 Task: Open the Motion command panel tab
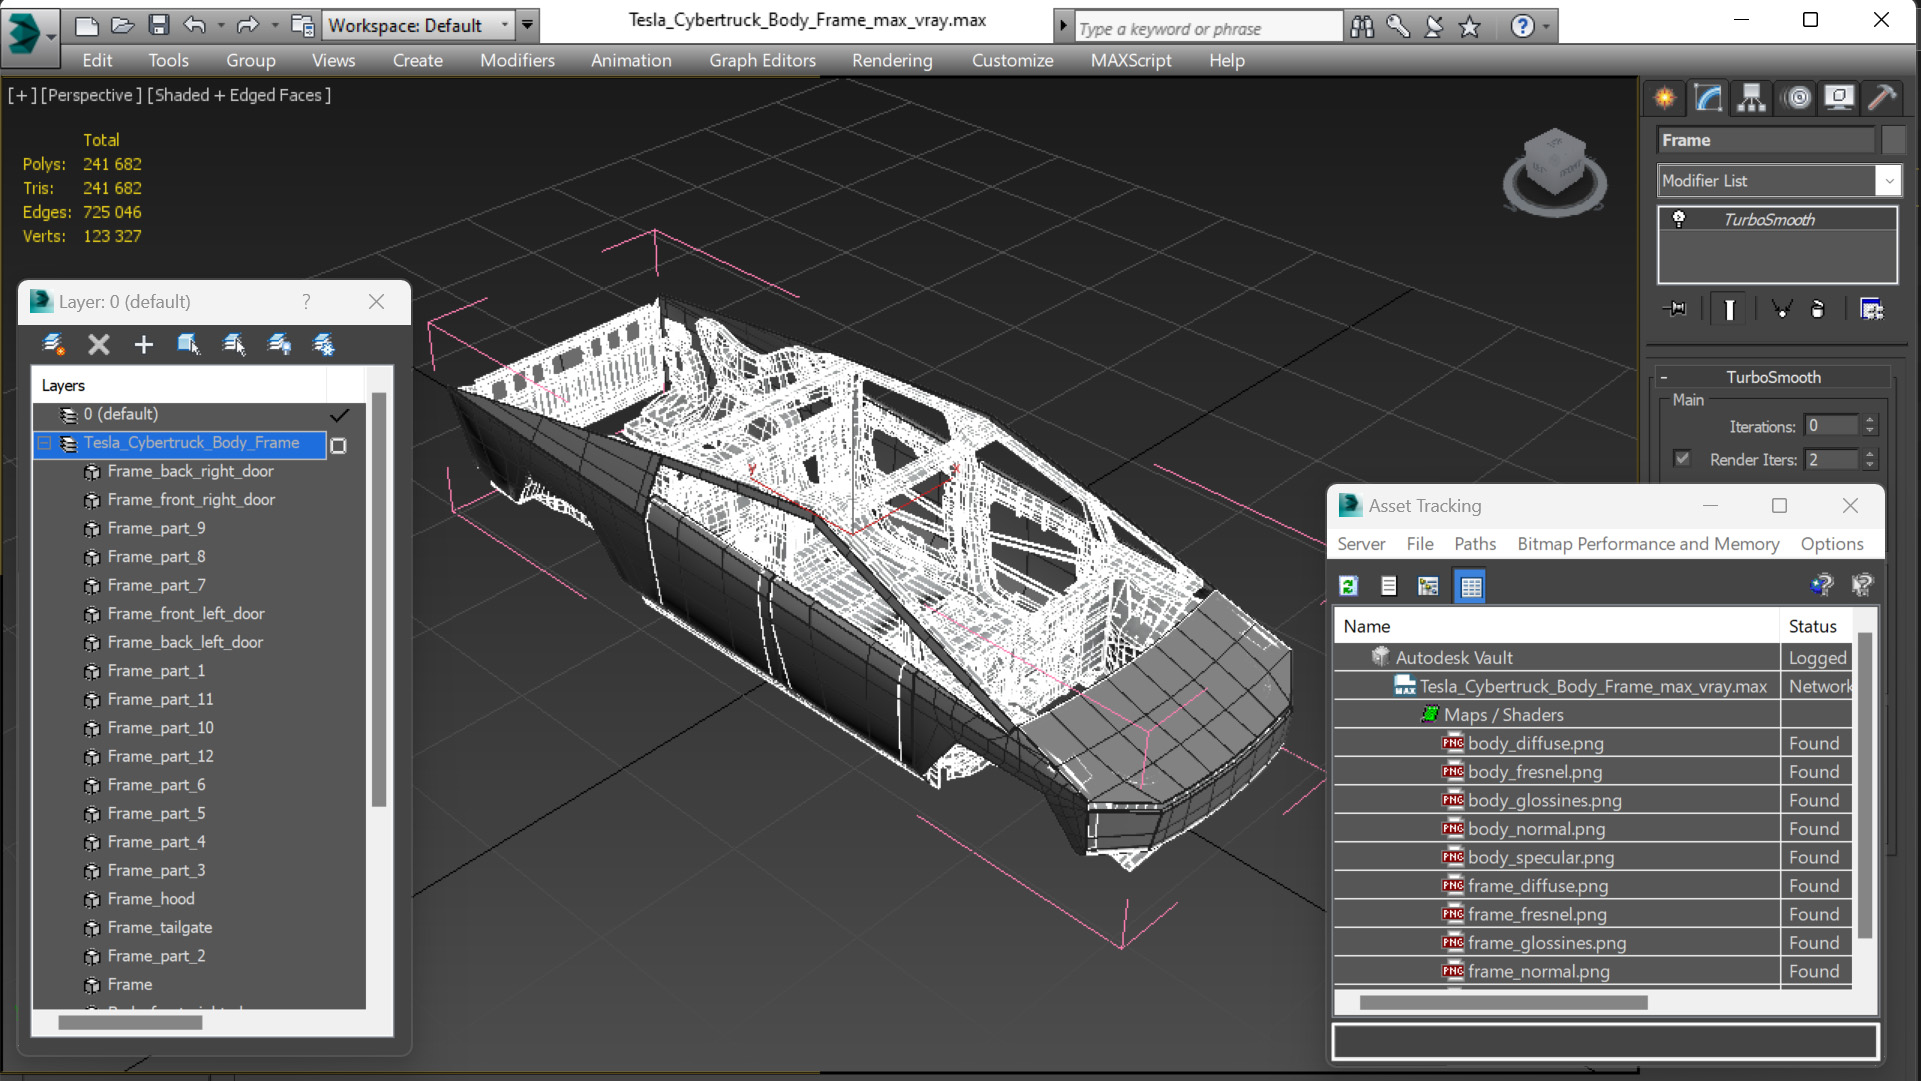pyautogui.click(x=1797, y=98)
